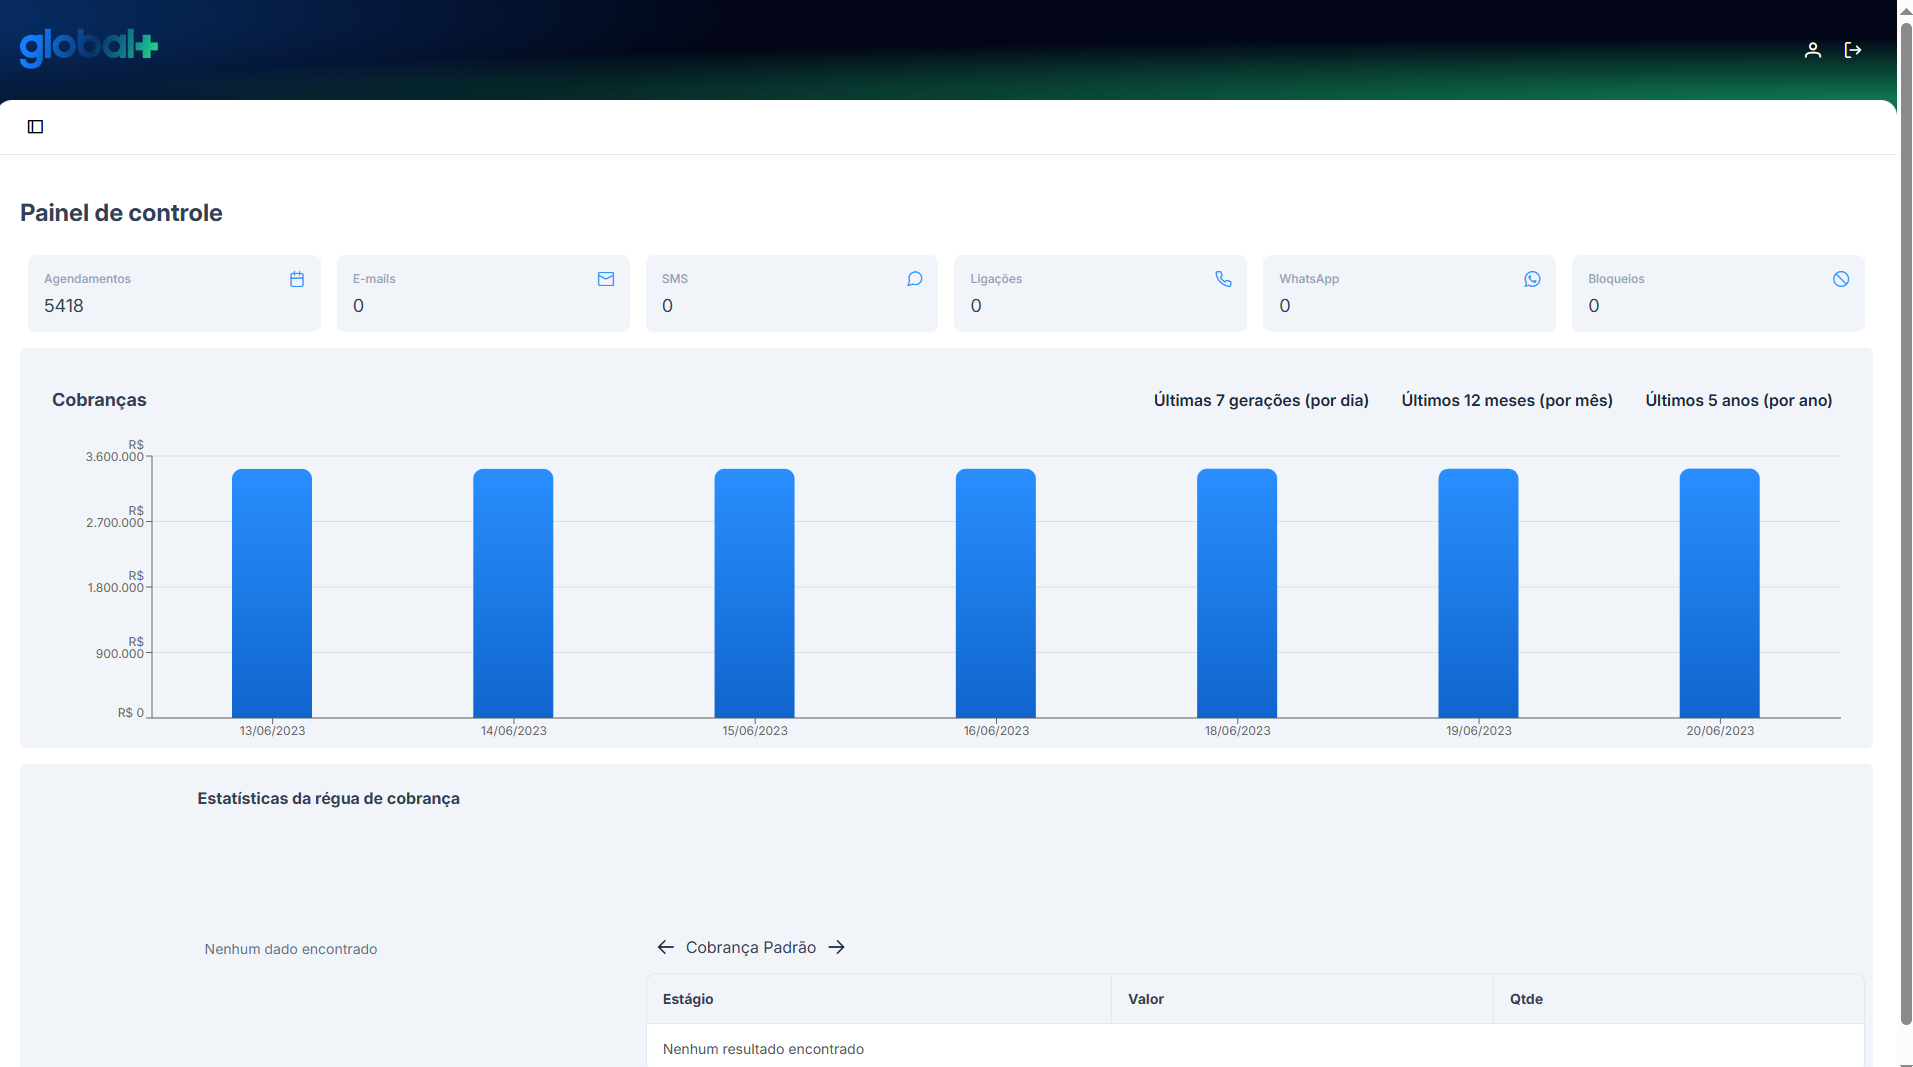Click the page vertical scrollbar
This screenshot has height=1067, width=1913.
1905,520
